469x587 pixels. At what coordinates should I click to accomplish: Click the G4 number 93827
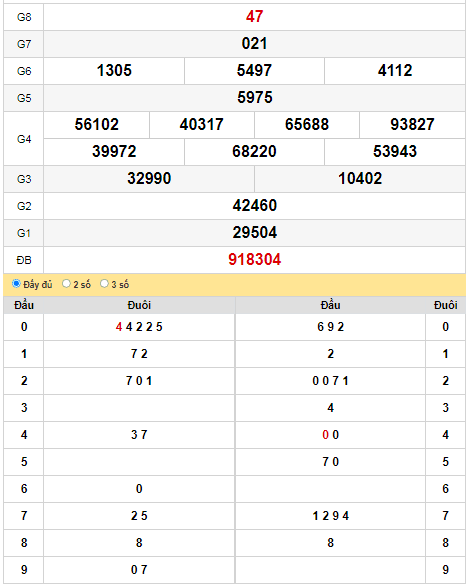point(412,125)
